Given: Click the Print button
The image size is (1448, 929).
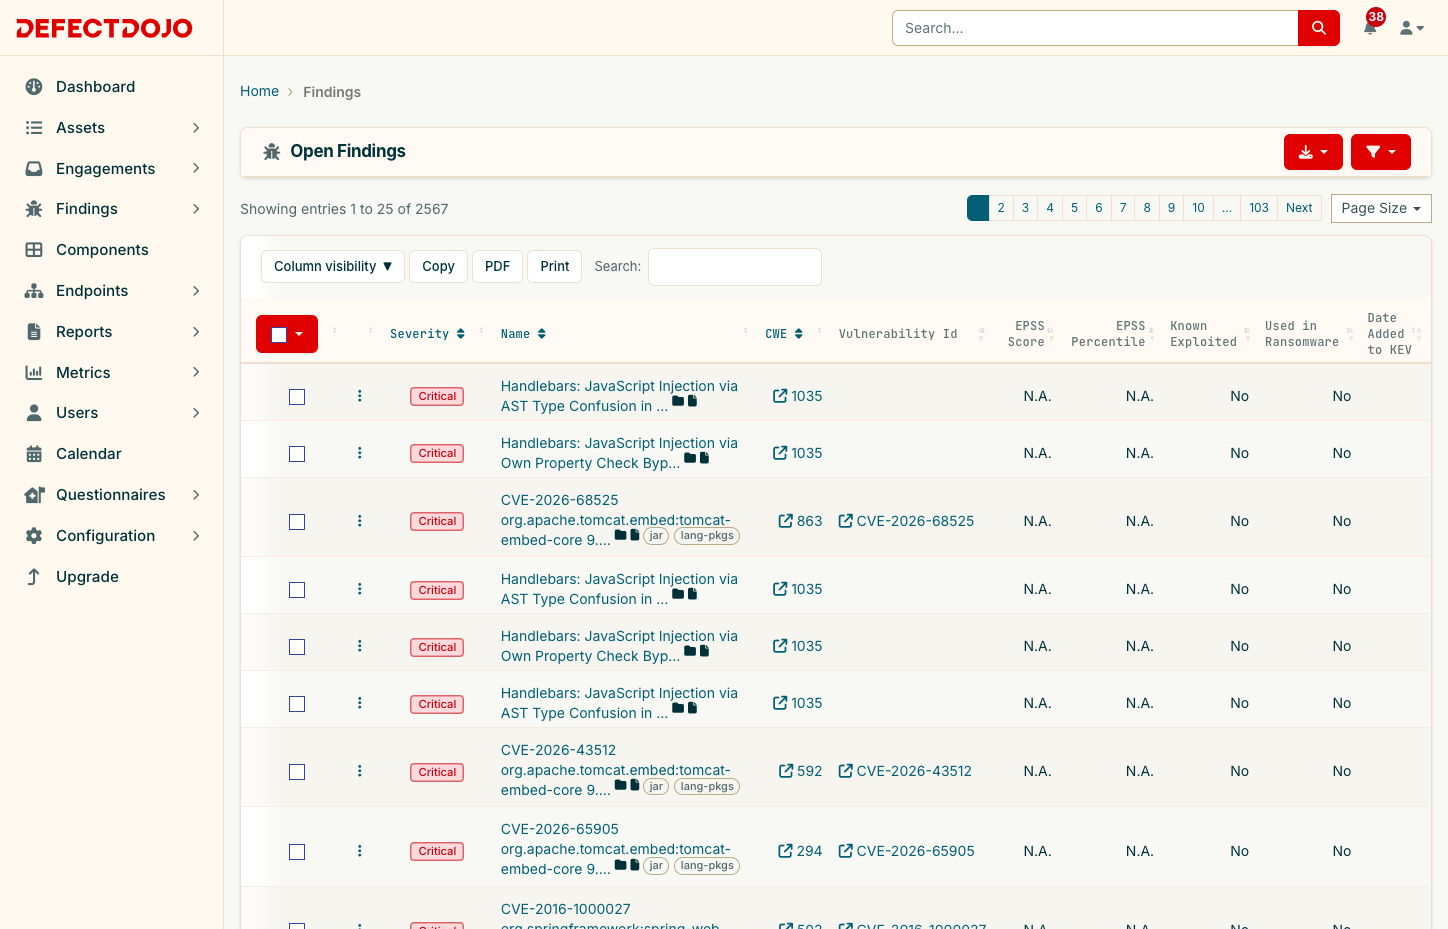Looking at the screenshot, I should 555,266.
